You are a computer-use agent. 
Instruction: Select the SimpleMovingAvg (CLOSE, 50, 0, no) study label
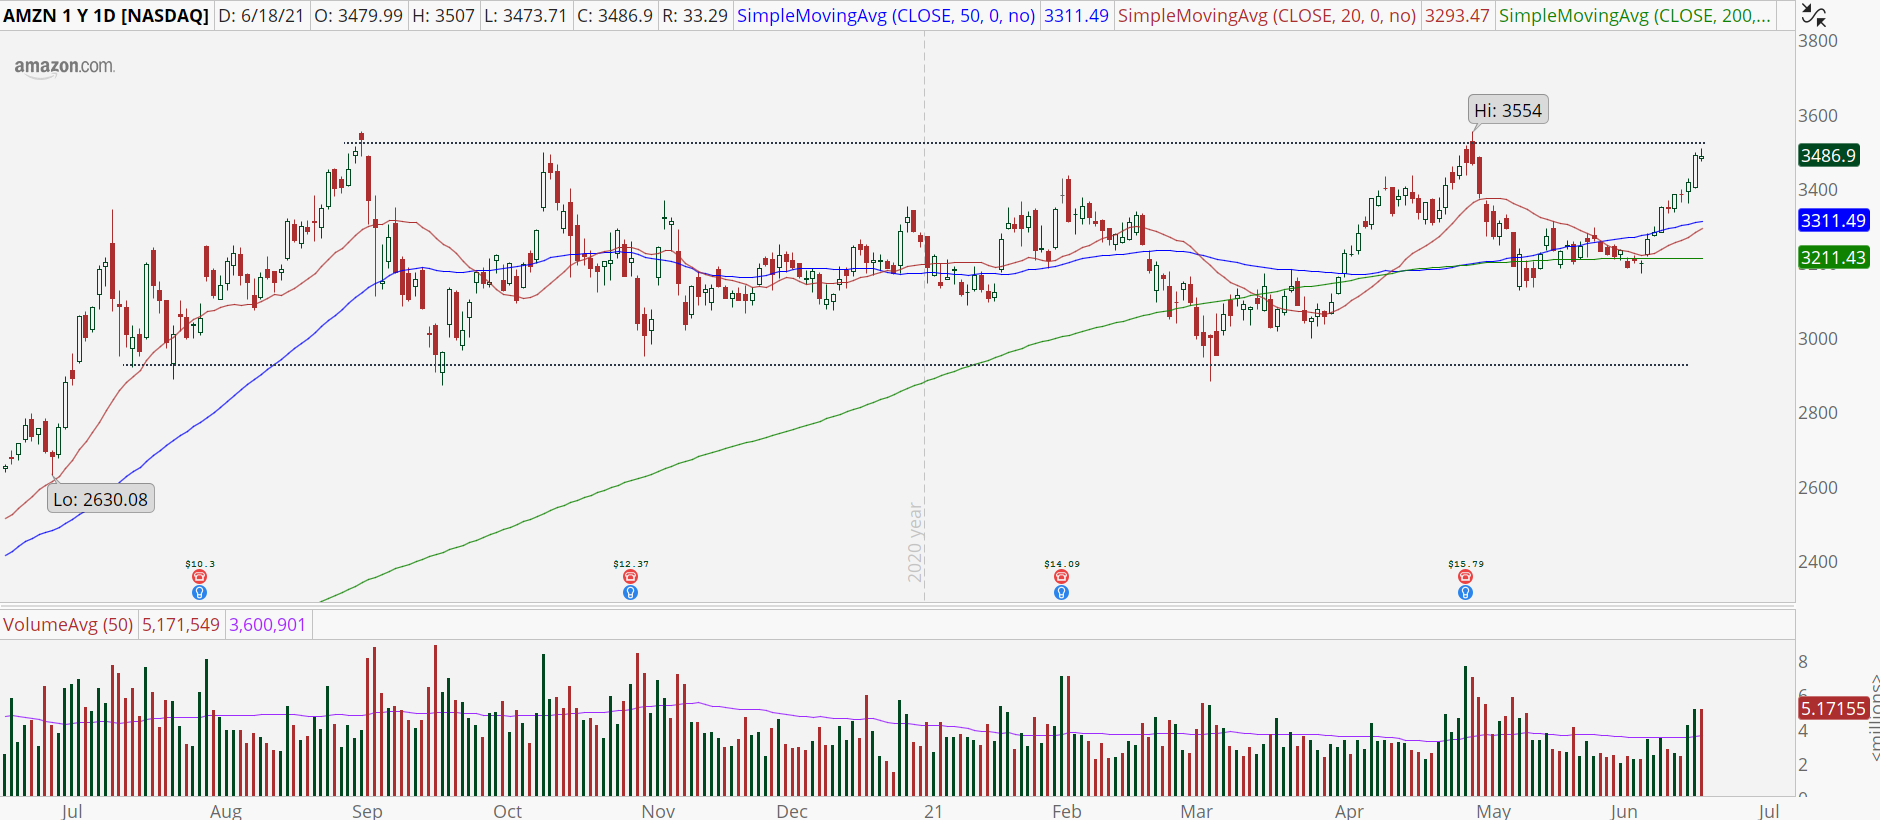click(x=886, y=16)
